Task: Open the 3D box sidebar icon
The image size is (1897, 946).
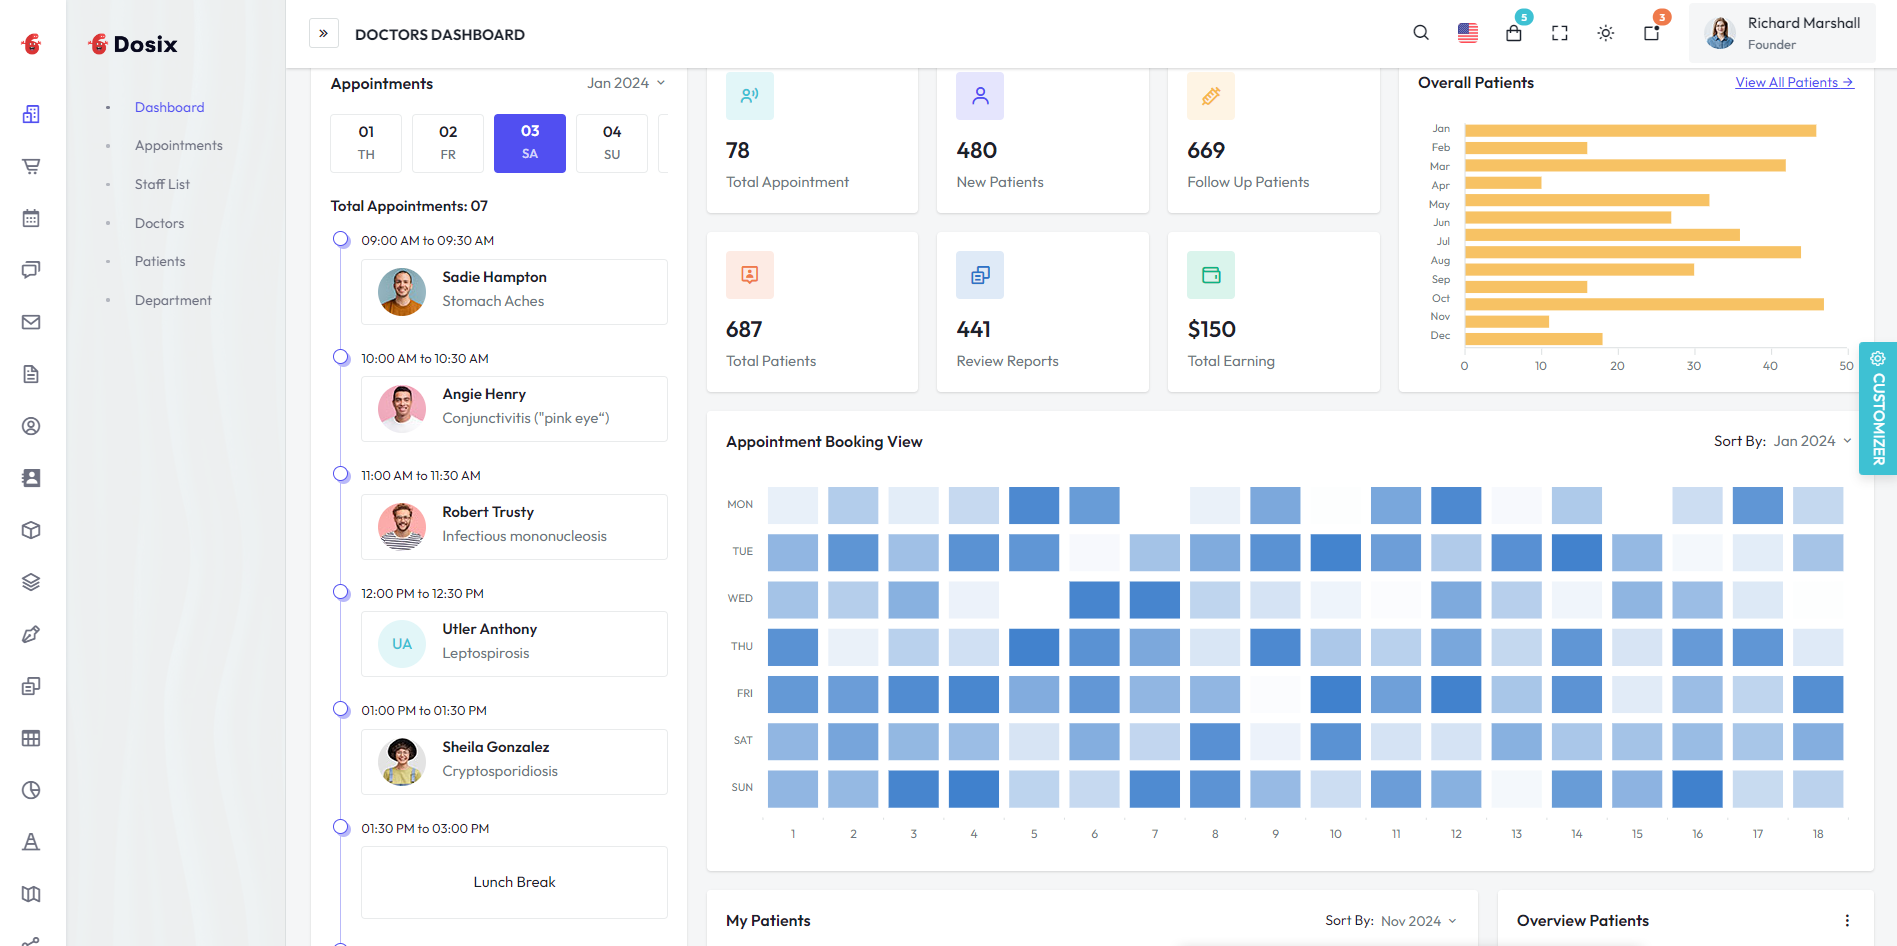Action: click(x=31, y=530)
